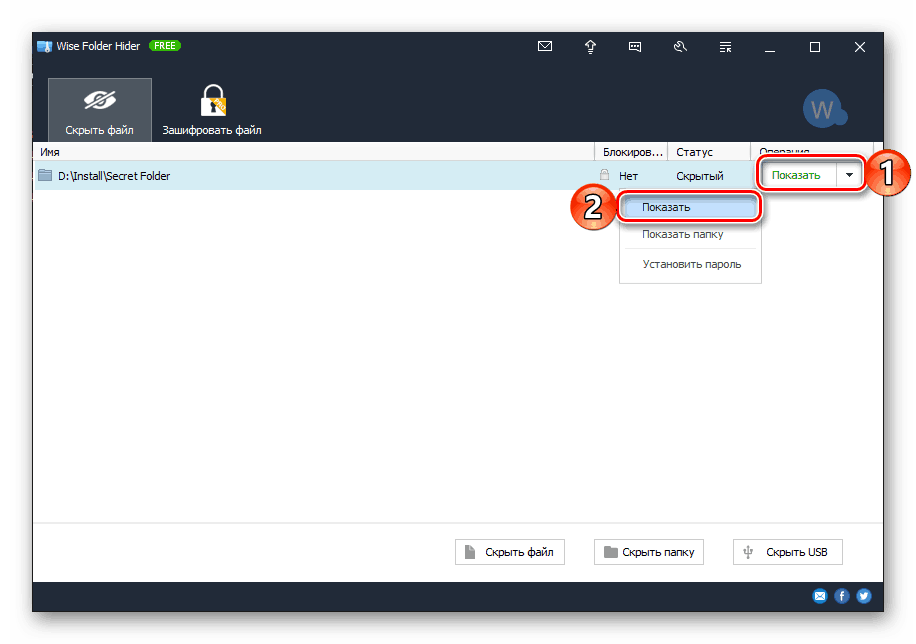Select Показать папку from the context menu
Screen dimensions: 916x644
click(x=688, y=234)
